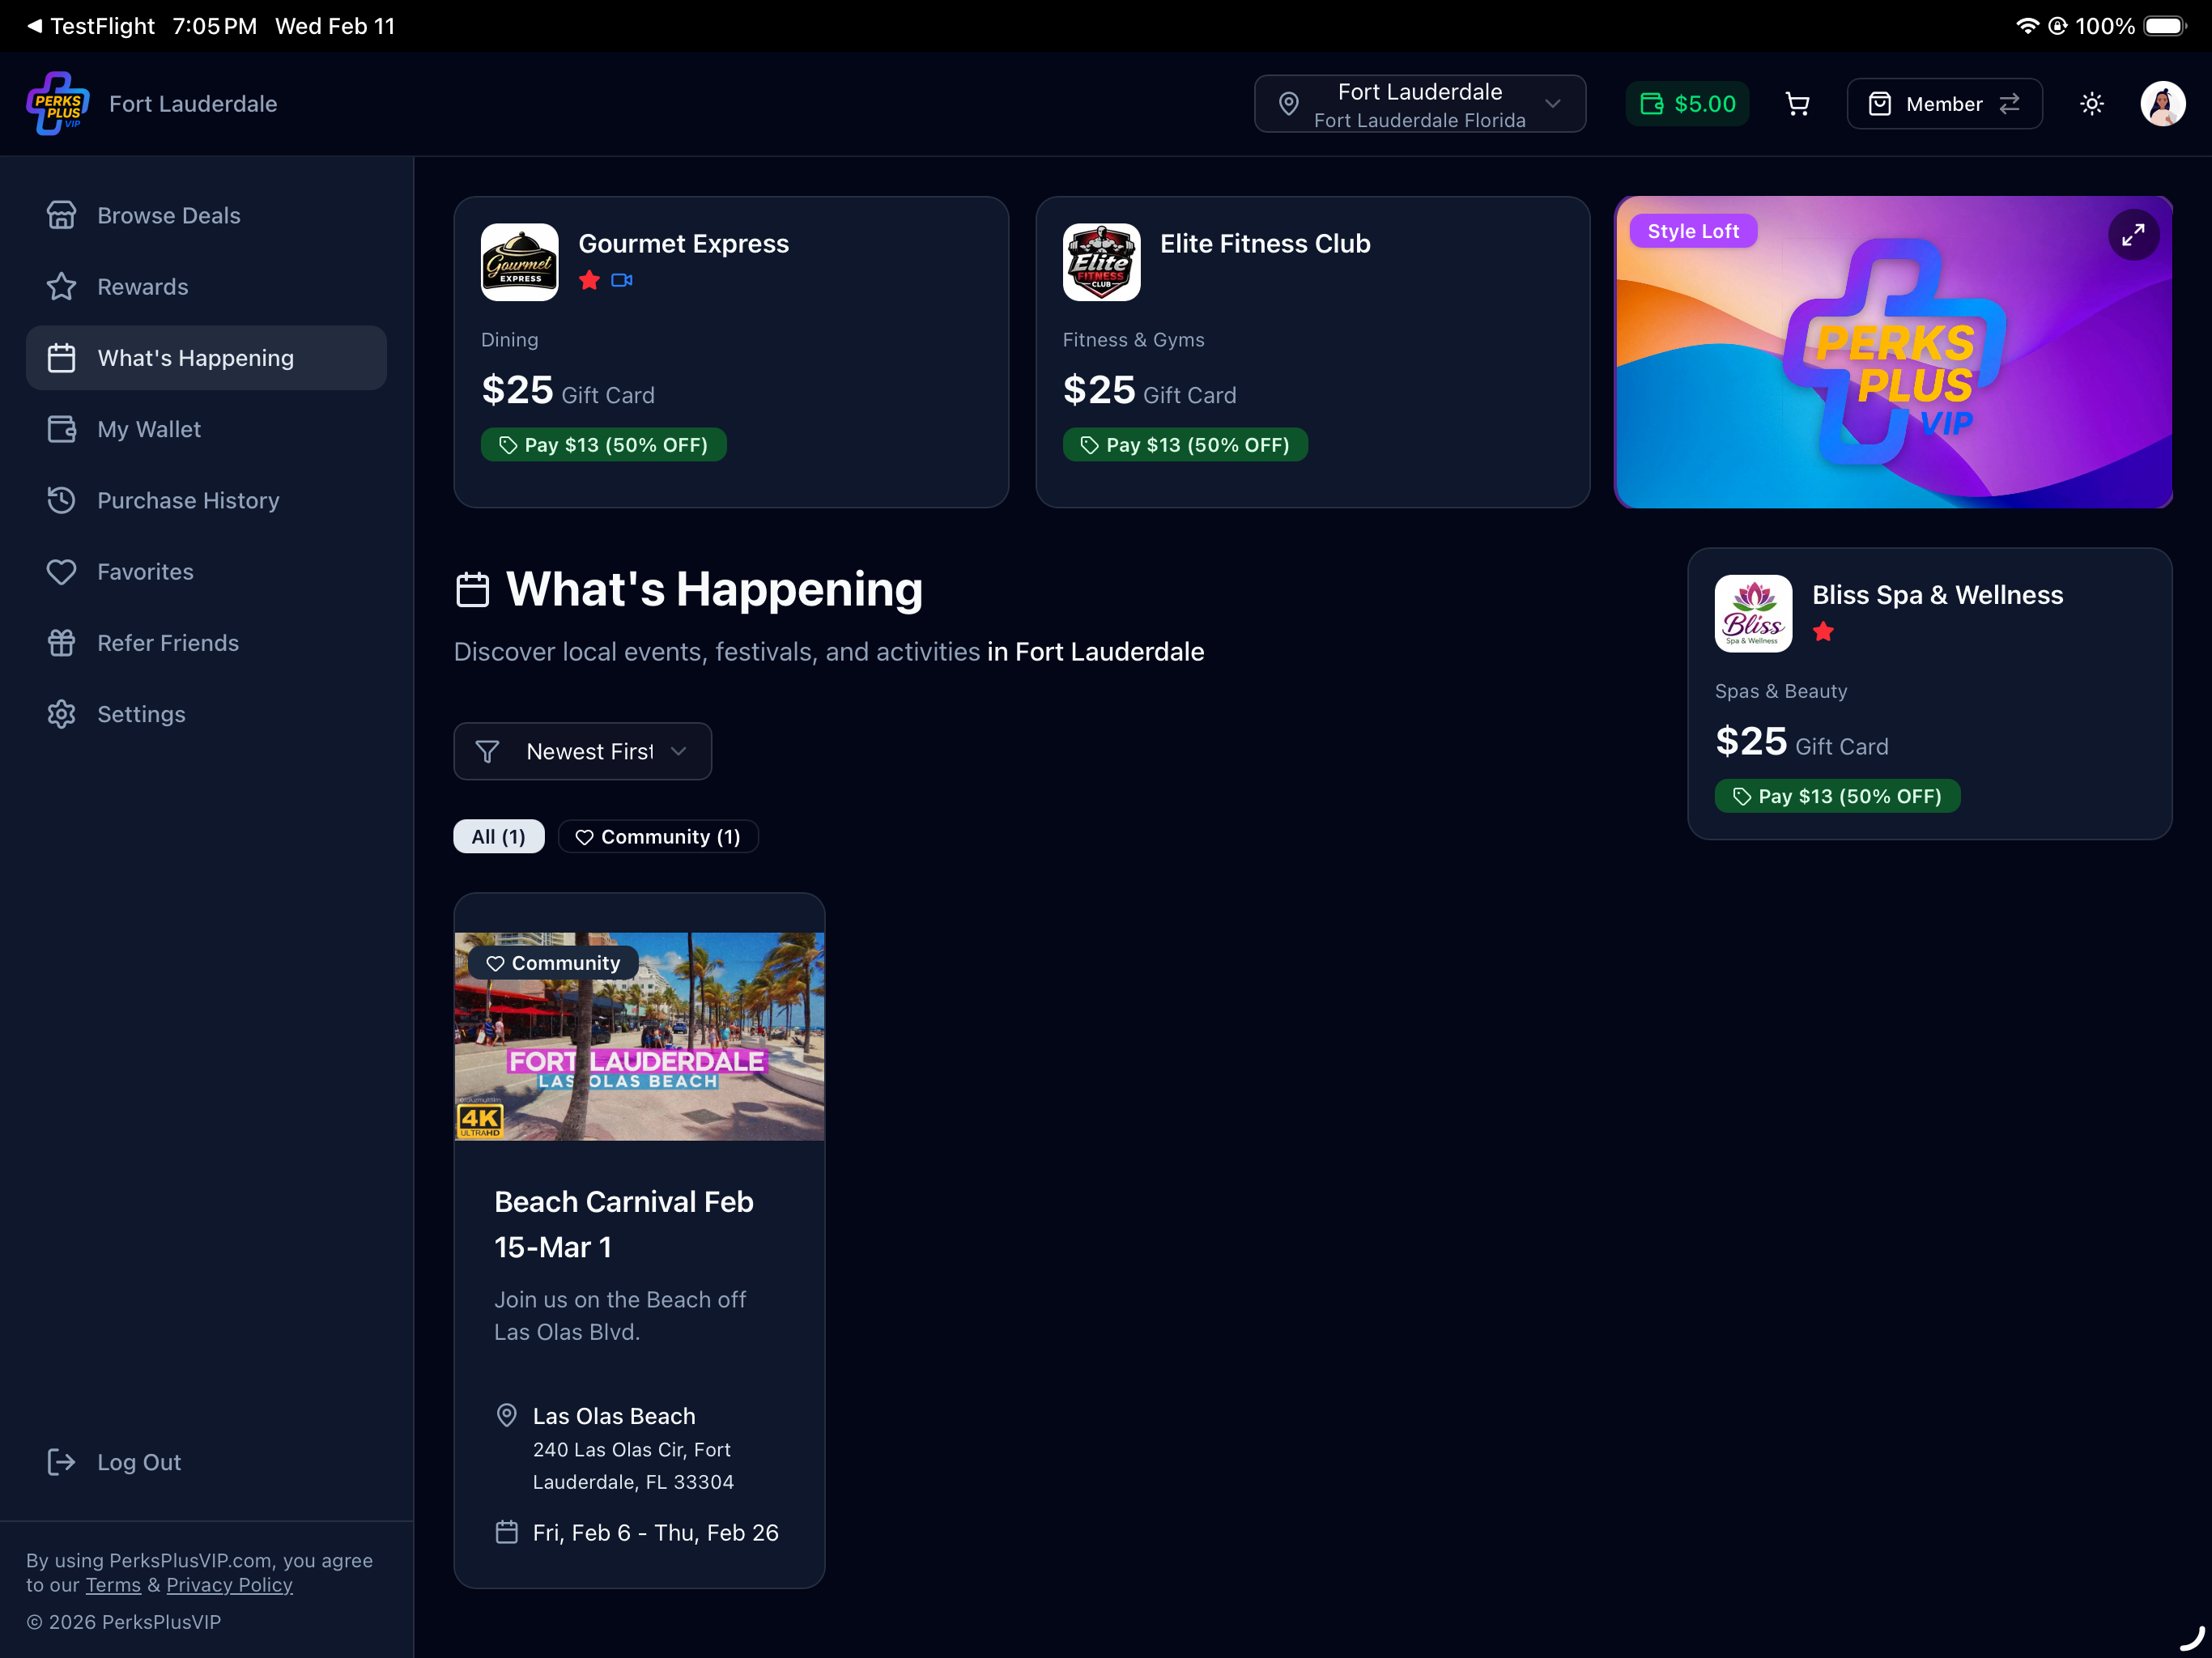The height and width of the screenshot is (1658, 2212).
Task: Select the Community (1) filter tab
Action: 658,836
